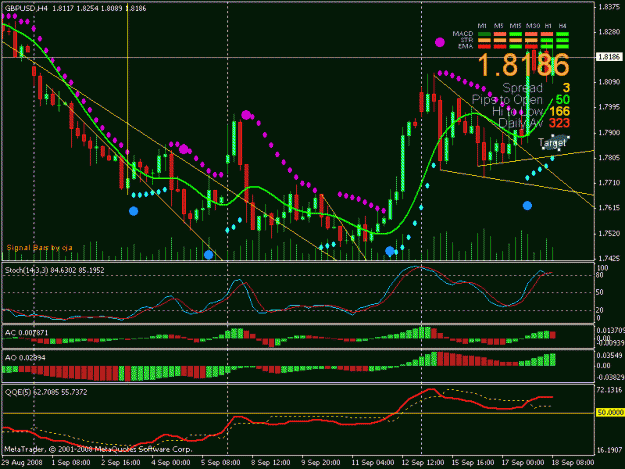Click the MACD M1 dark green signal bar

(484, 34)
